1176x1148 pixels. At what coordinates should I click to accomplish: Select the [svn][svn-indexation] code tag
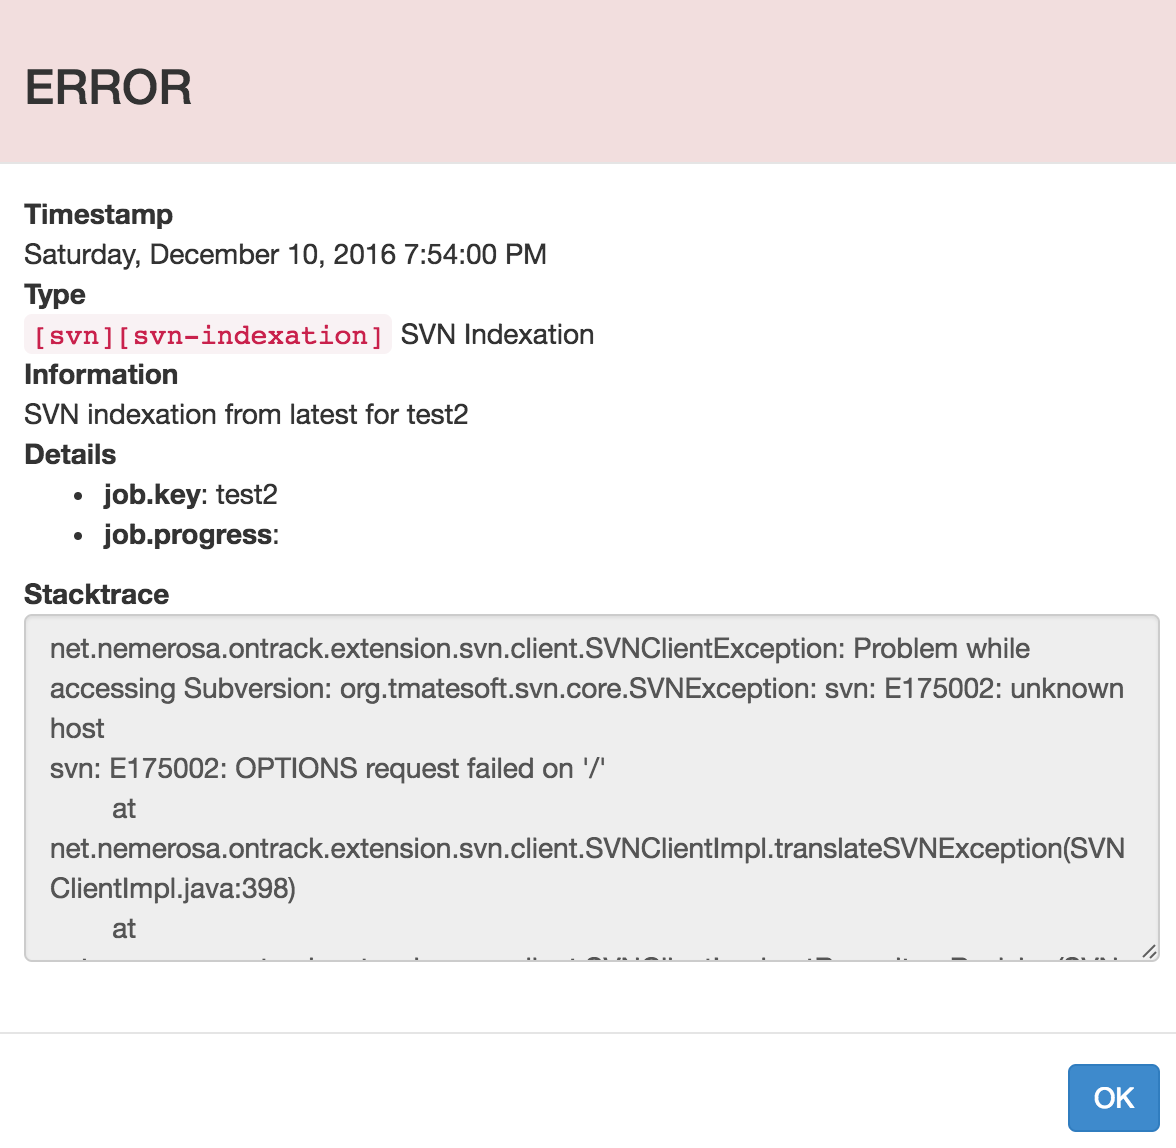208,335
